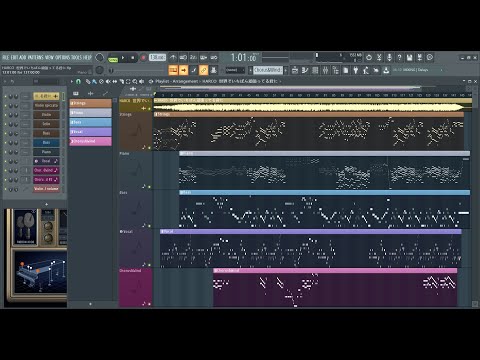Open the EDIT menu
The width and height of the screenshot is (480, 360).
coord(14,57)
